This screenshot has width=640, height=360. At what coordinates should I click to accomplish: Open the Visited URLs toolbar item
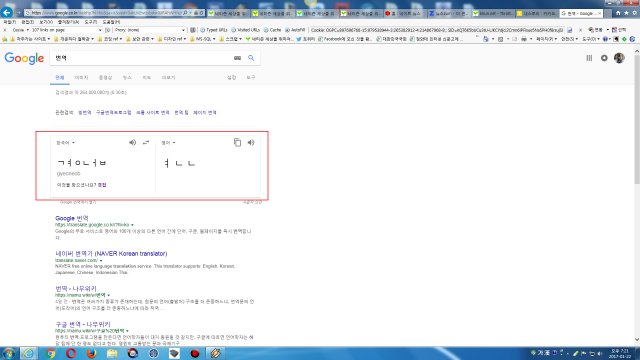pyautogui.click(x=245, y=30)
